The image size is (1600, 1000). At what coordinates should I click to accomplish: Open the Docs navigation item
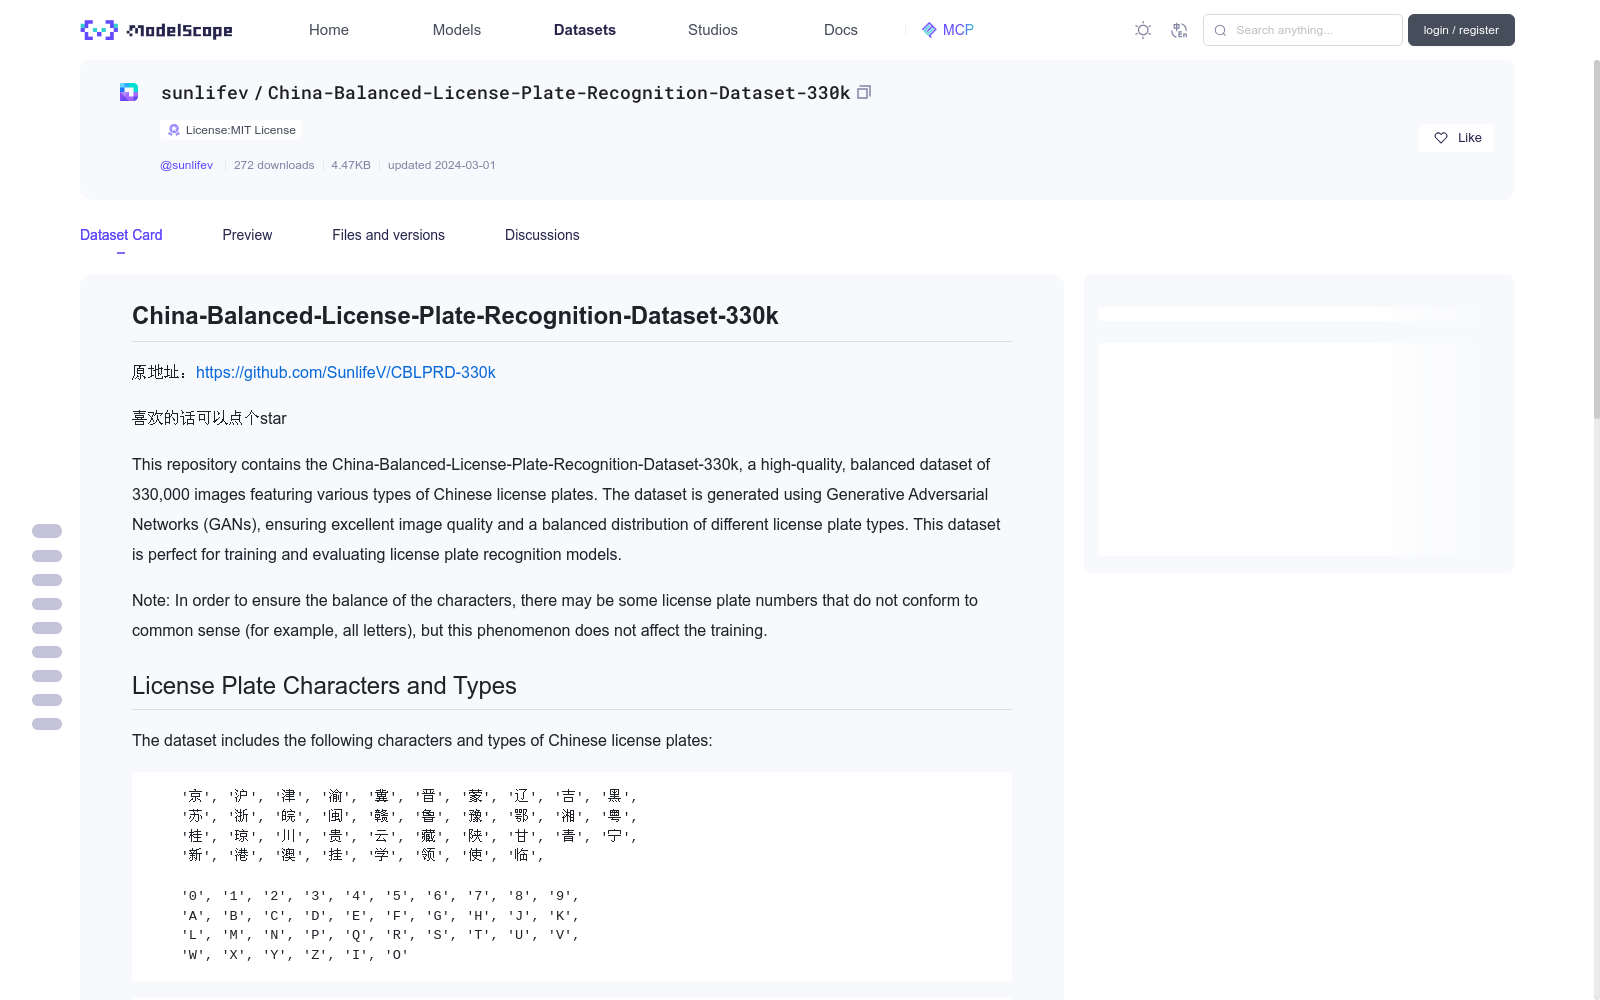[x=840, y=30]
